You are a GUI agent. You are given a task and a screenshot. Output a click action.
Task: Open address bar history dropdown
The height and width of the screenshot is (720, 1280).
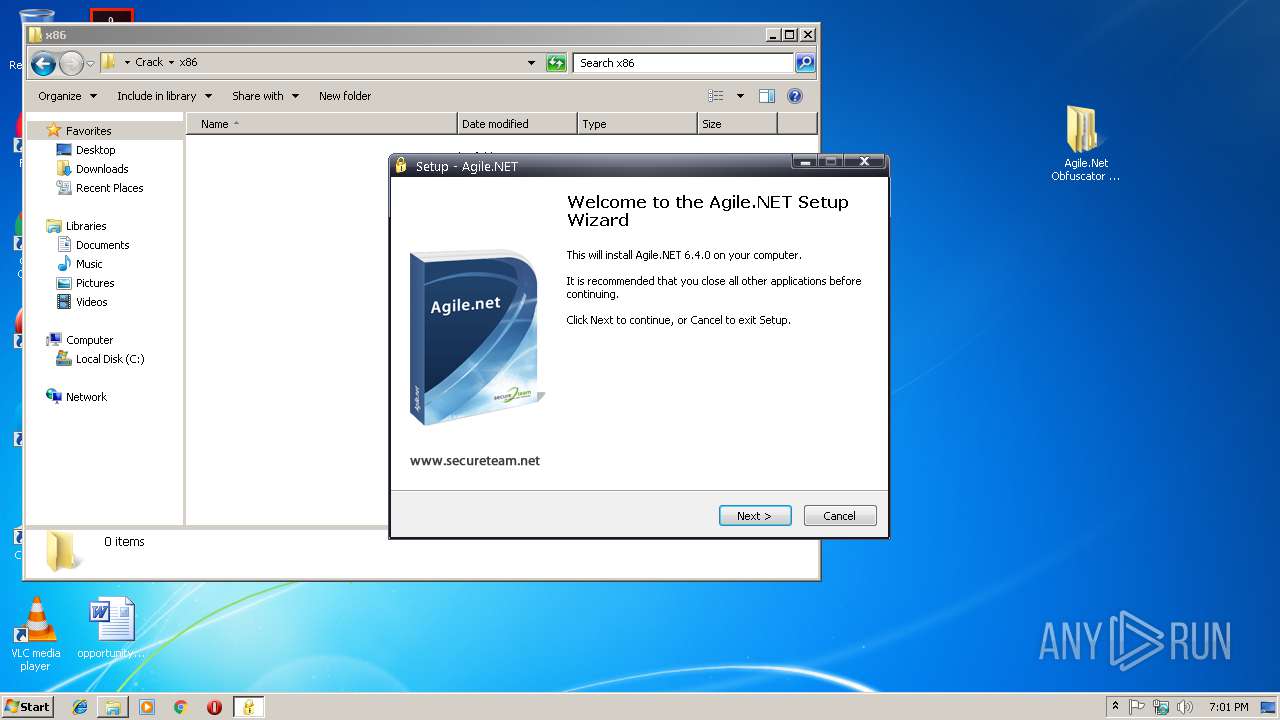tap(531, 63)
